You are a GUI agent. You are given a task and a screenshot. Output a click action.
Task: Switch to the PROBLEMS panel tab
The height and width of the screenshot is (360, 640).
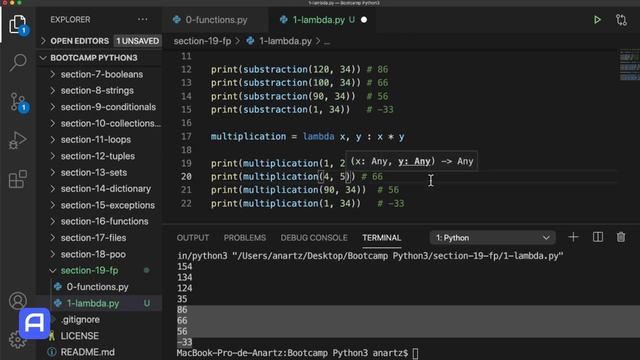coord(244,238)
